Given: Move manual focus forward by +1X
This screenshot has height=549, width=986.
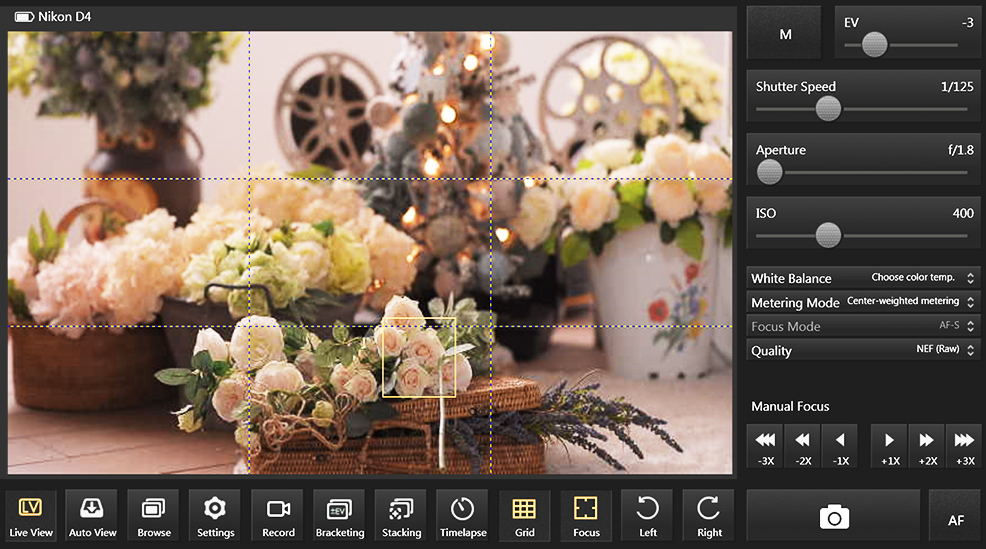Looking at the screenshot, I should coord(889,446).
